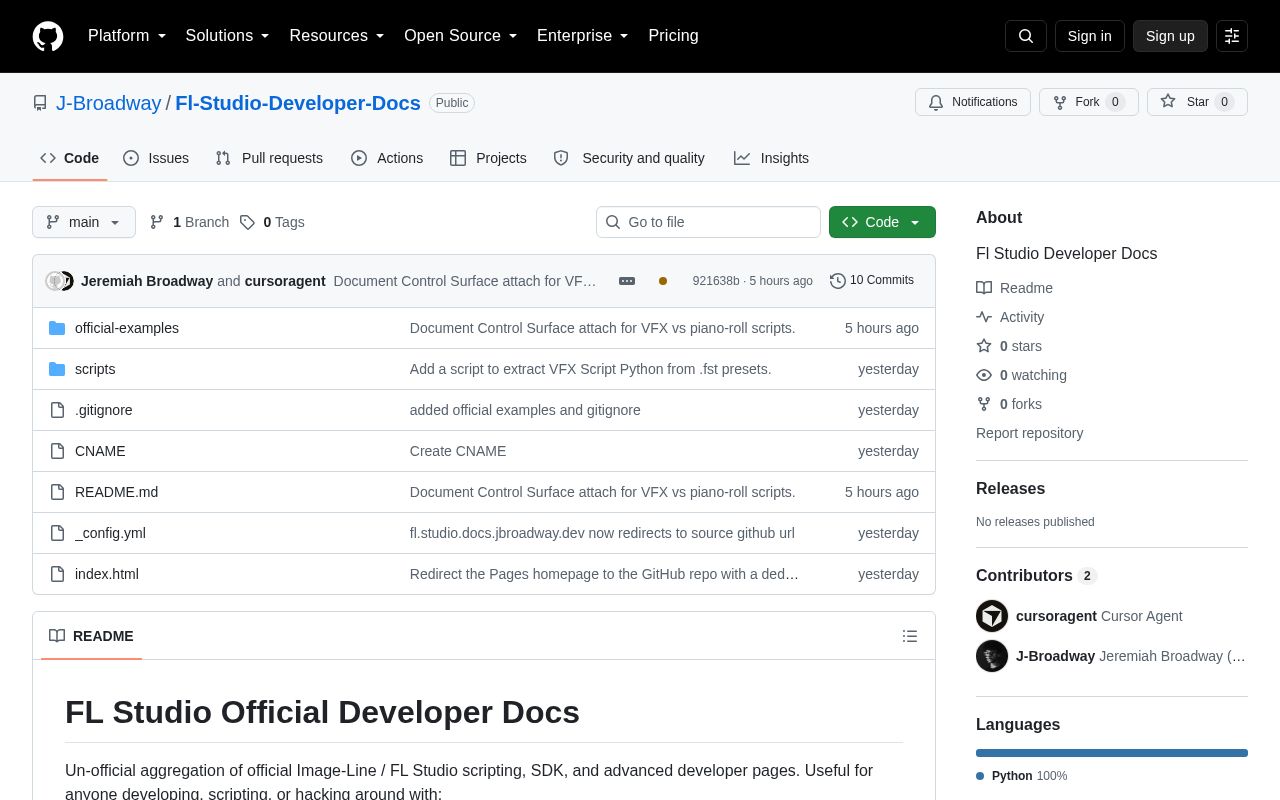This screenshot has height=800, width=1280.
Task: View the pending commit status dot
Action: click(x=663, y=281)
